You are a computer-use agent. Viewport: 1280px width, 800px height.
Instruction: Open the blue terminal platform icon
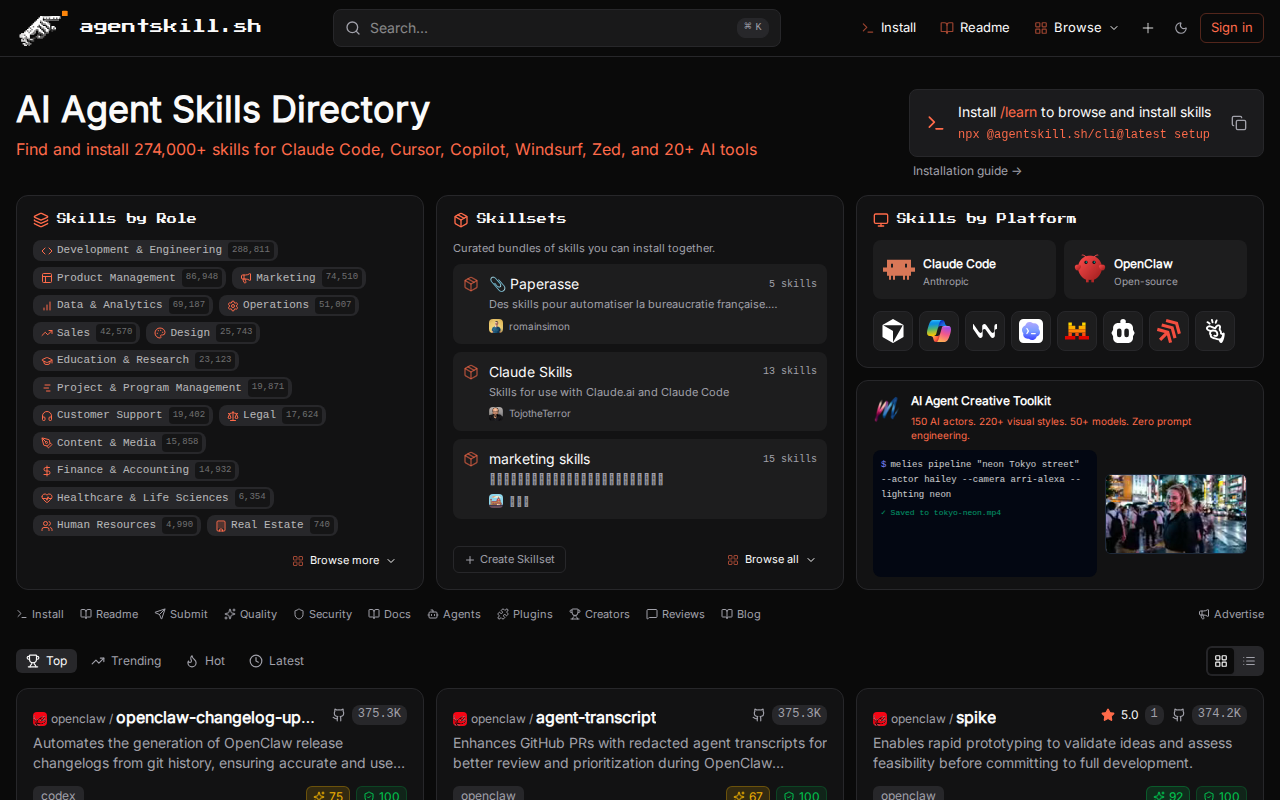coord(1030,331)
